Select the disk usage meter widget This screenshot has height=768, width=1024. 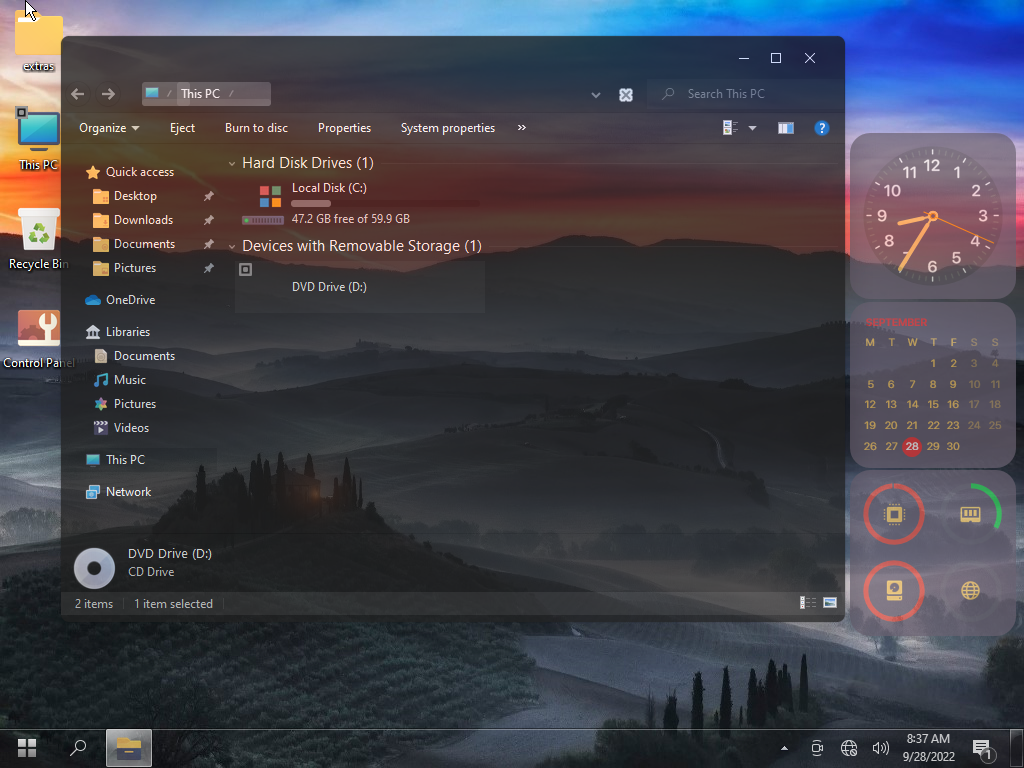coord(894,590)
